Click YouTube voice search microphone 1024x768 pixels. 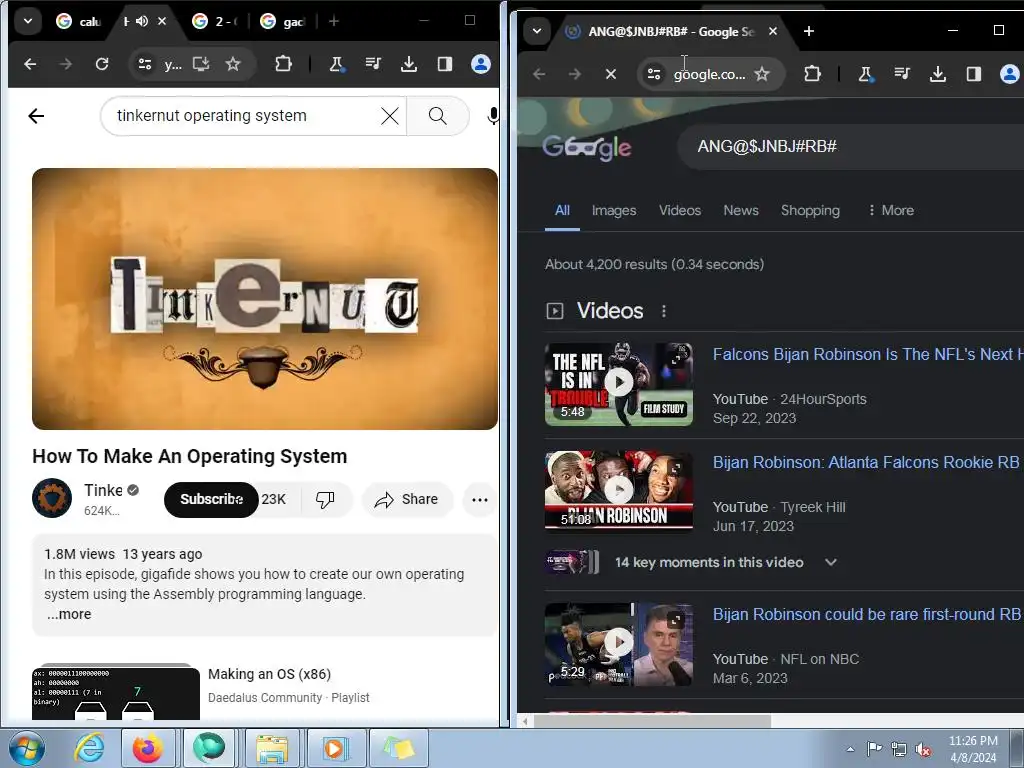[x=493, y=116]
